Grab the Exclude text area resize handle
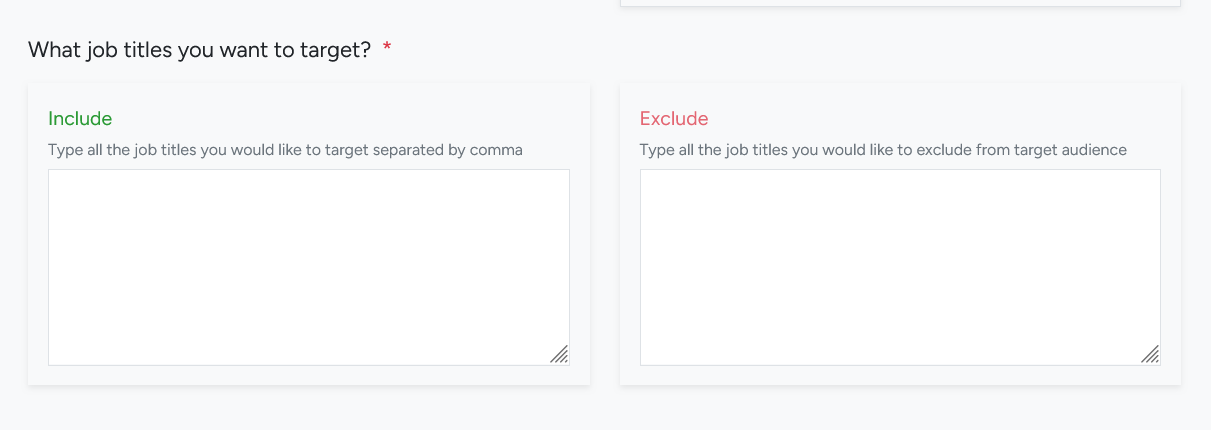This screenshot has width=1211, height=430. pos(1151,355)
